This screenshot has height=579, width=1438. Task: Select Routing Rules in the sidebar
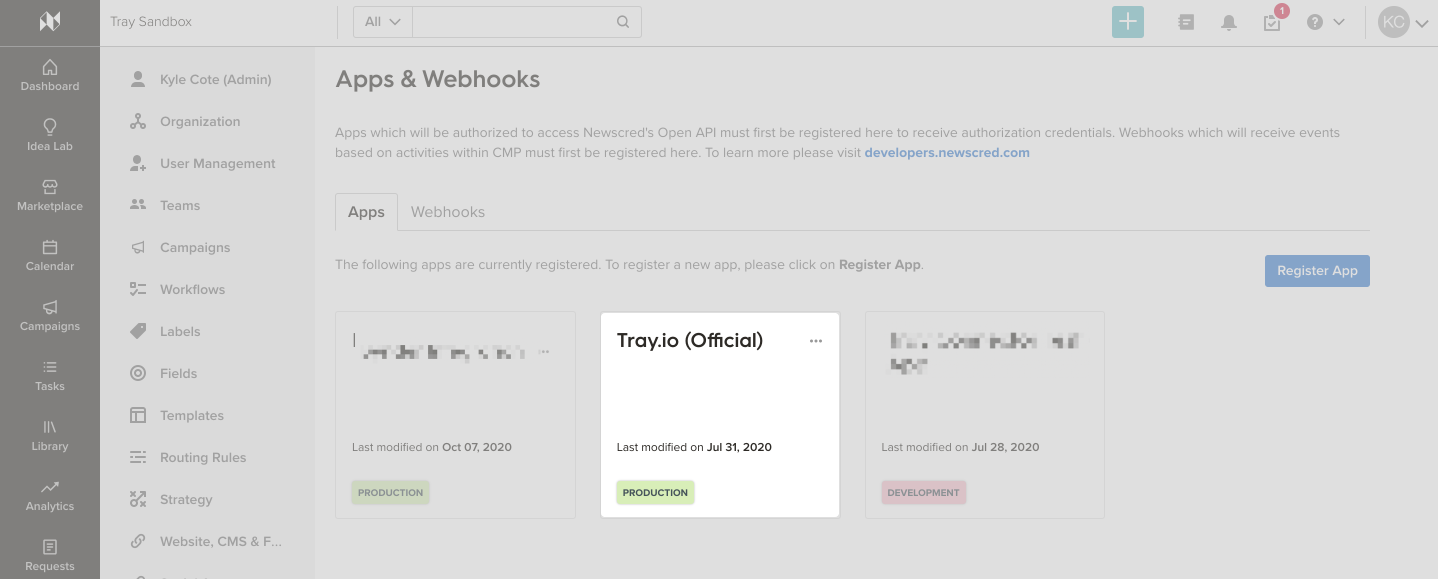[203, 457]
